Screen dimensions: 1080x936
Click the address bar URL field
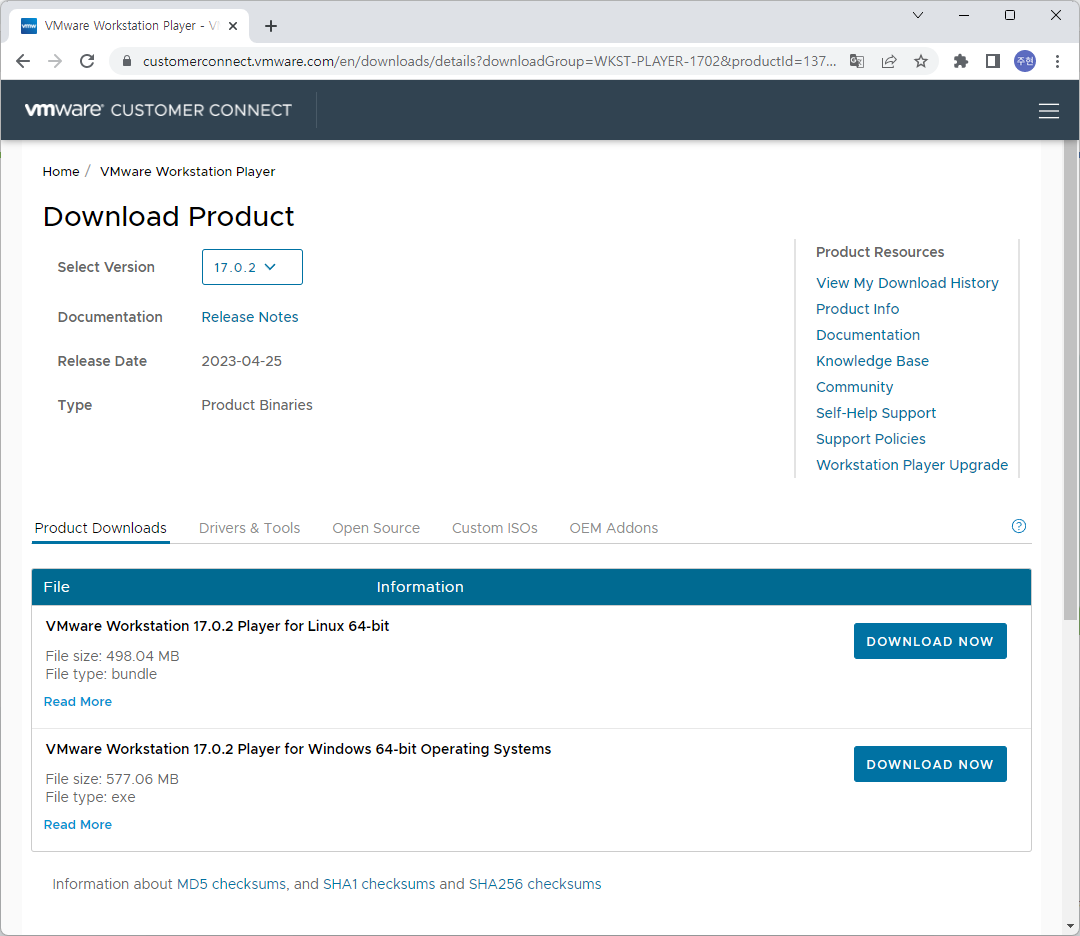tap(489, 61)
